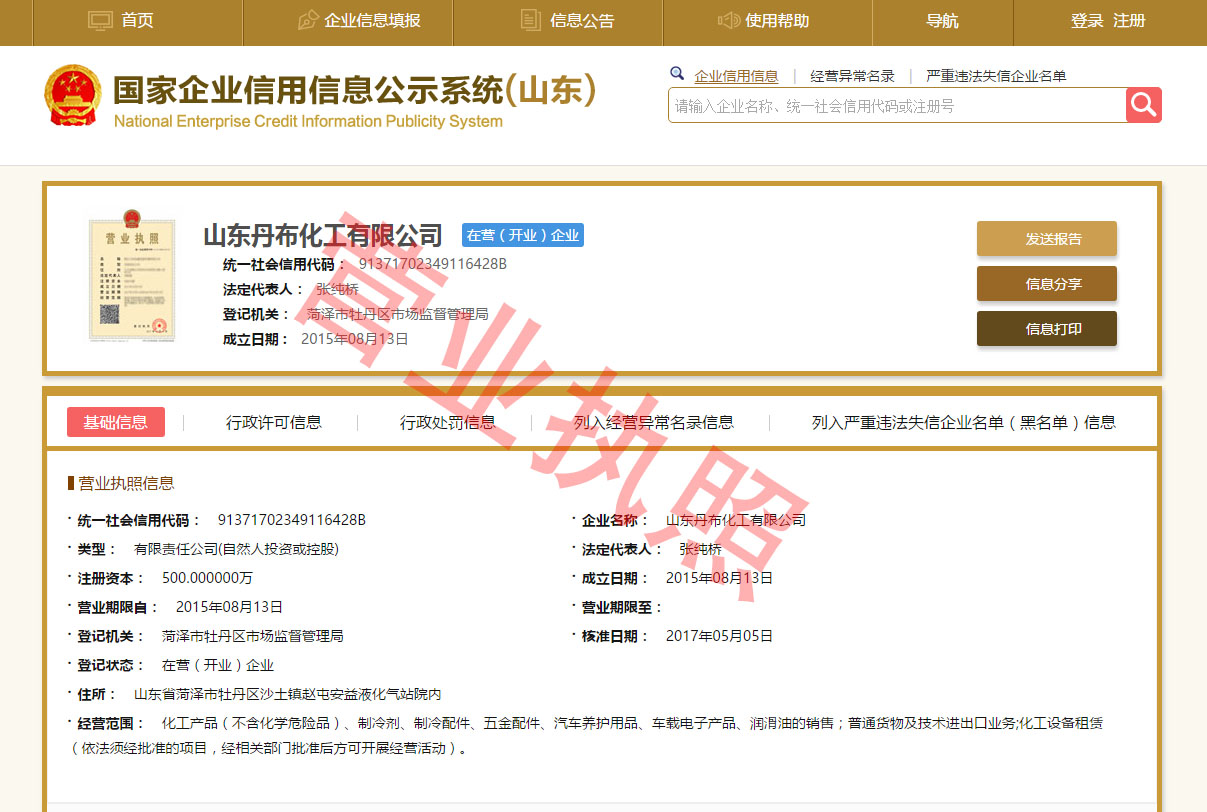Viewport: 1207px width, 812px height.
Task: Click the address text 山东省菏泽市牡丹区沙土镇
Action: pos(219,694)
